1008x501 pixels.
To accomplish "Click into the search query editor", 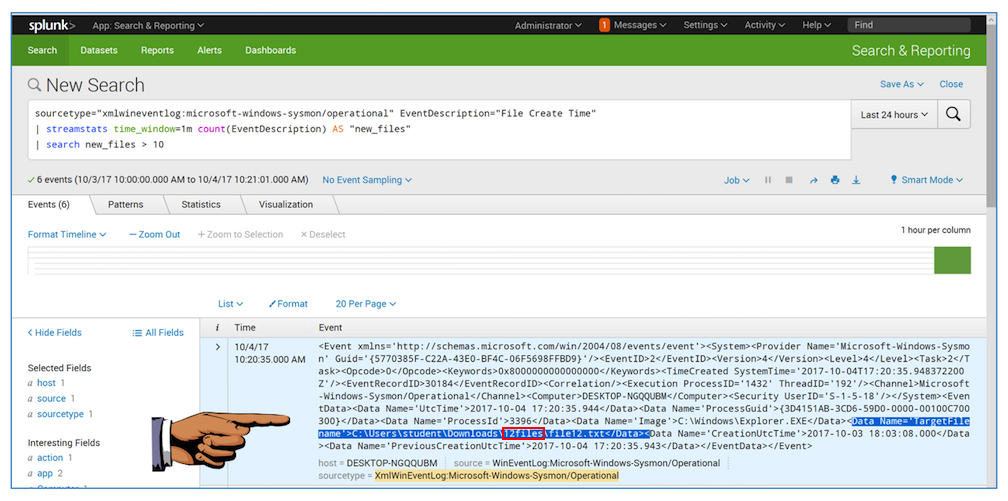I will [440, 129].
